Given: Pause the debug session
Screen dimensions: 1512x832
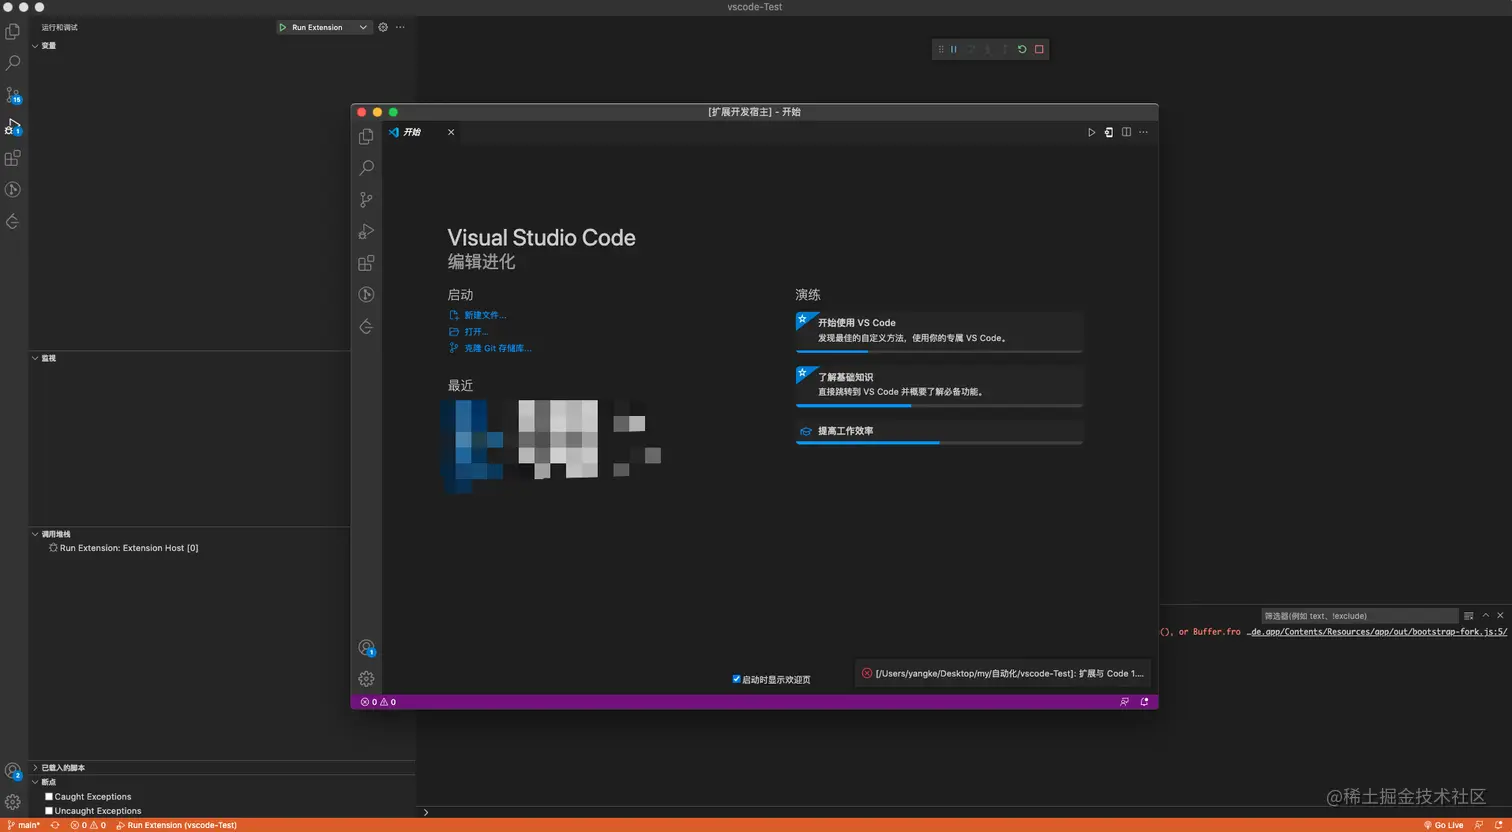Looking at the screenshot, I should coord(954,49).
